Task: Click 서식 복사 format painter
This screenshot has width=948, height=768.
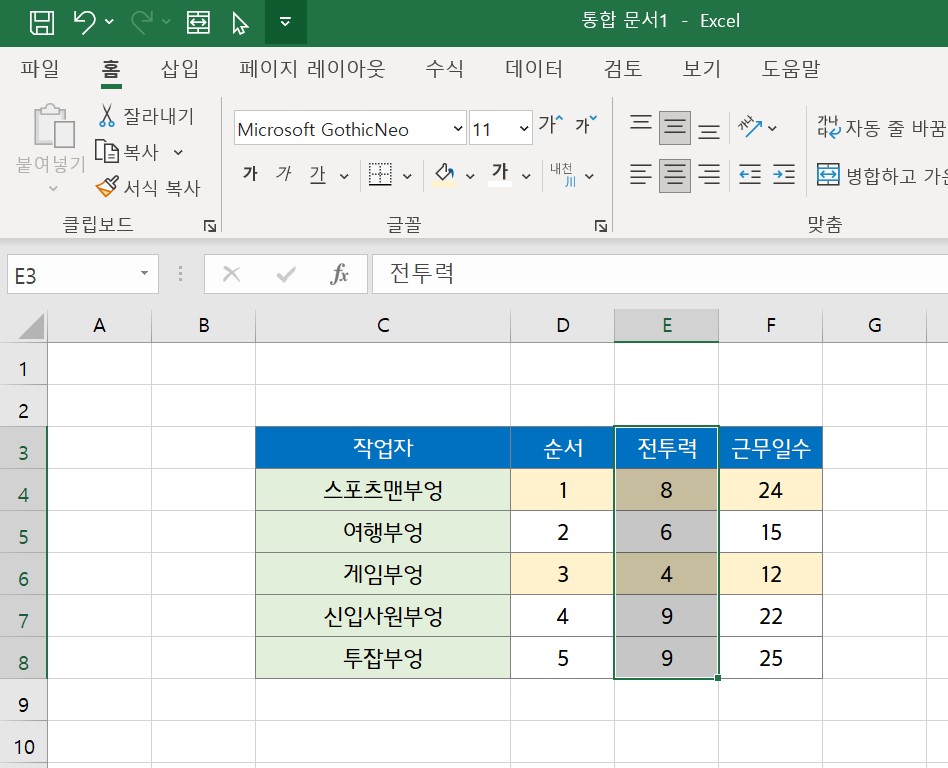Action: (x=148, y=187)
